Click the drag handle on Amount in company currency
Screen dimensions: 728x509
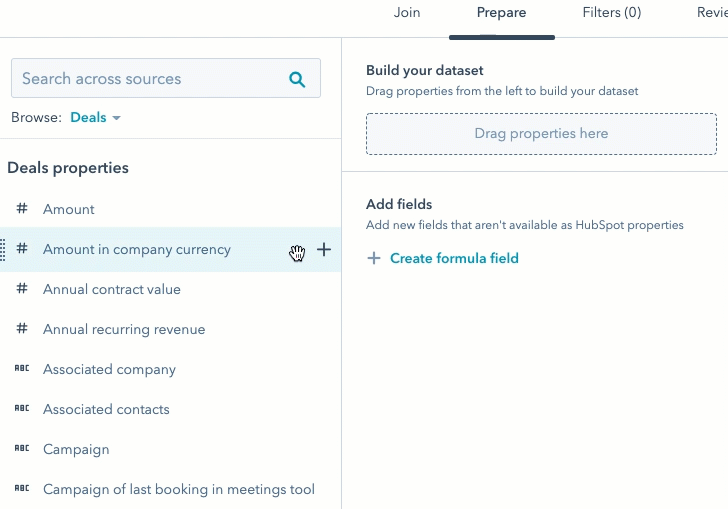(4, 250)
